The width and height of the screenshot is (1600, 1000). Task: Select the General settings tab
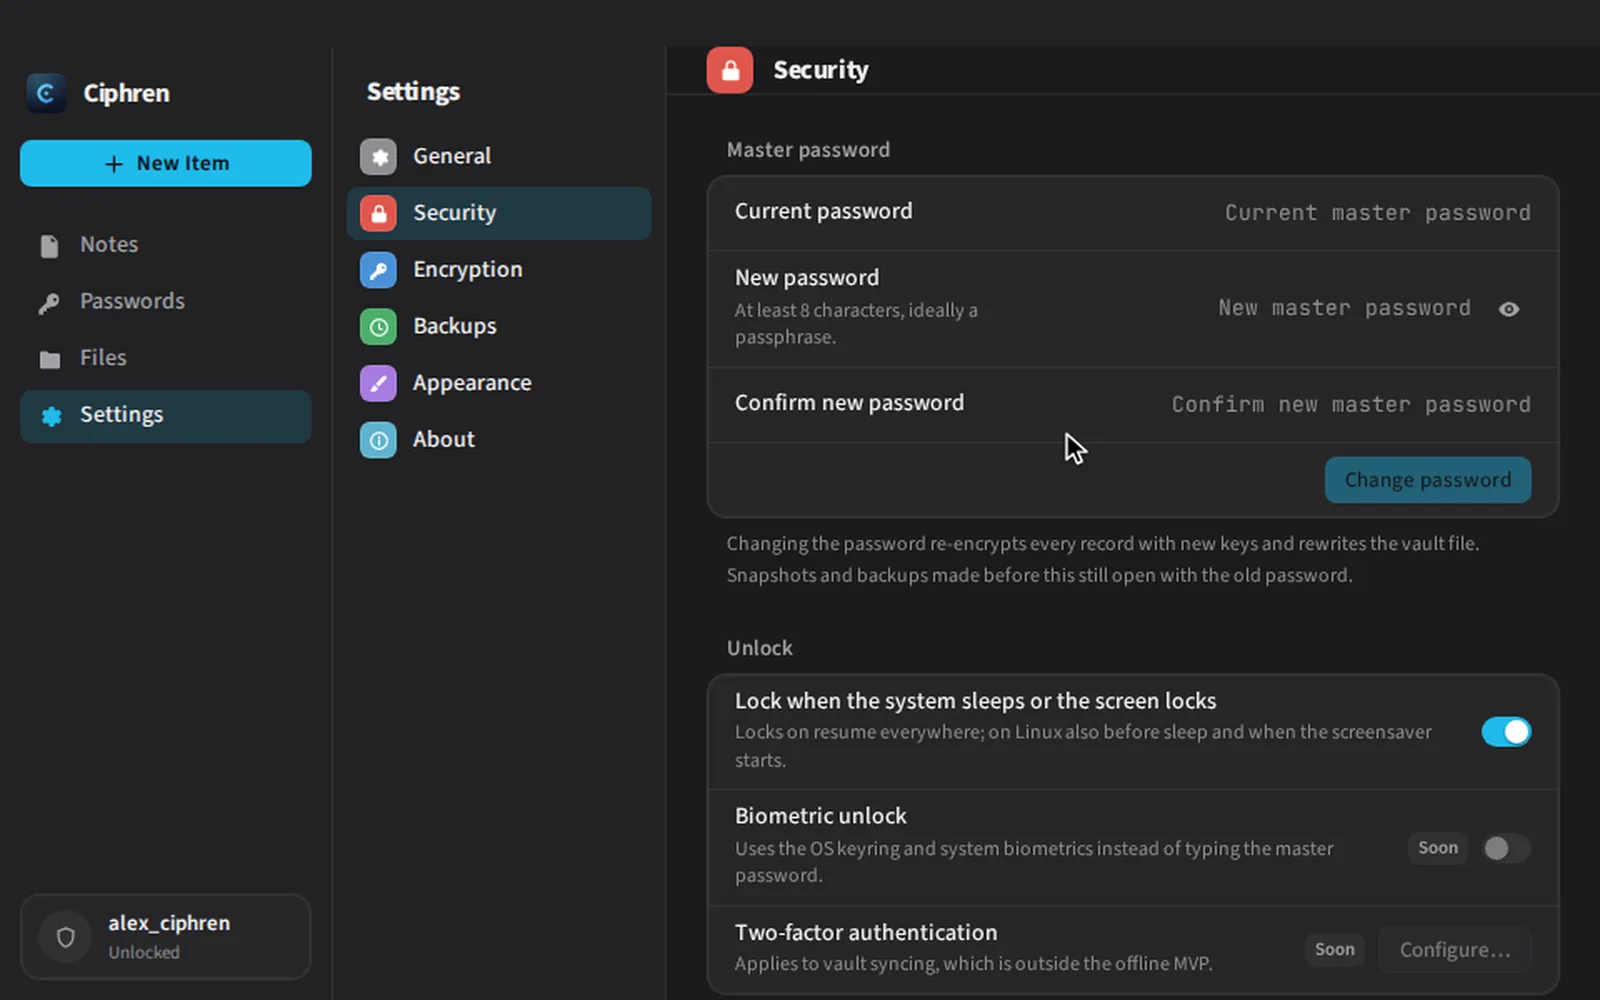(x=499, y=157)
